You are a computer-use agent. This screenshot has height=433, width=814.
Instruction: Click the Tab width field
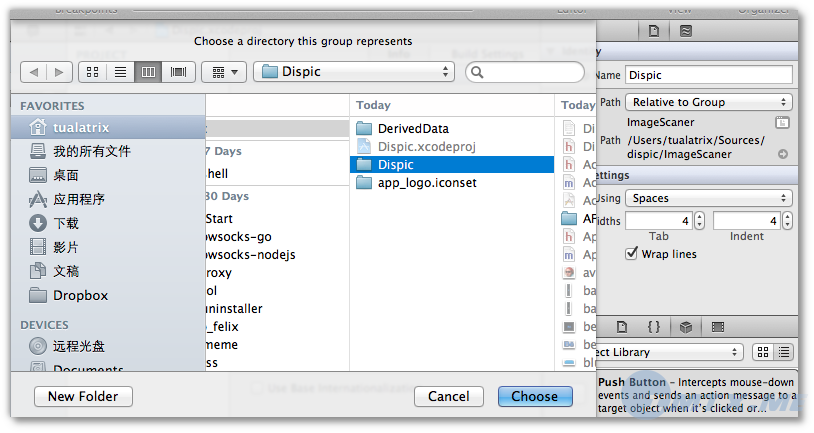659,221
